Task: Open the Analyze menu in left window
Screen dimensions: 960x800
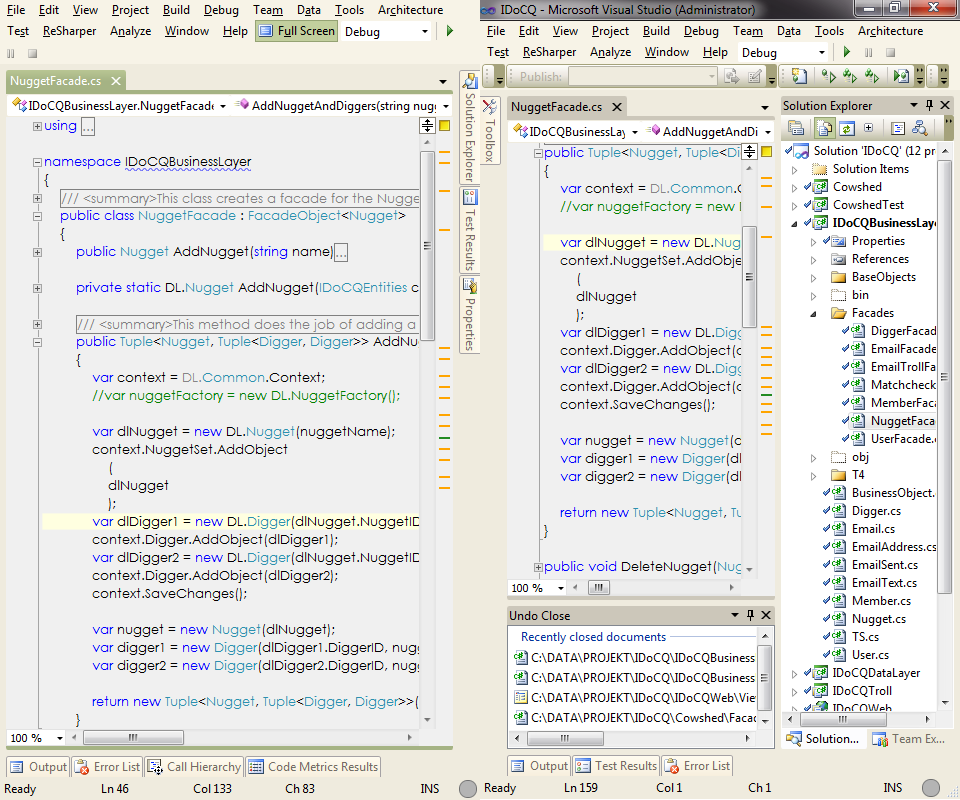Action: coord(130,31)
